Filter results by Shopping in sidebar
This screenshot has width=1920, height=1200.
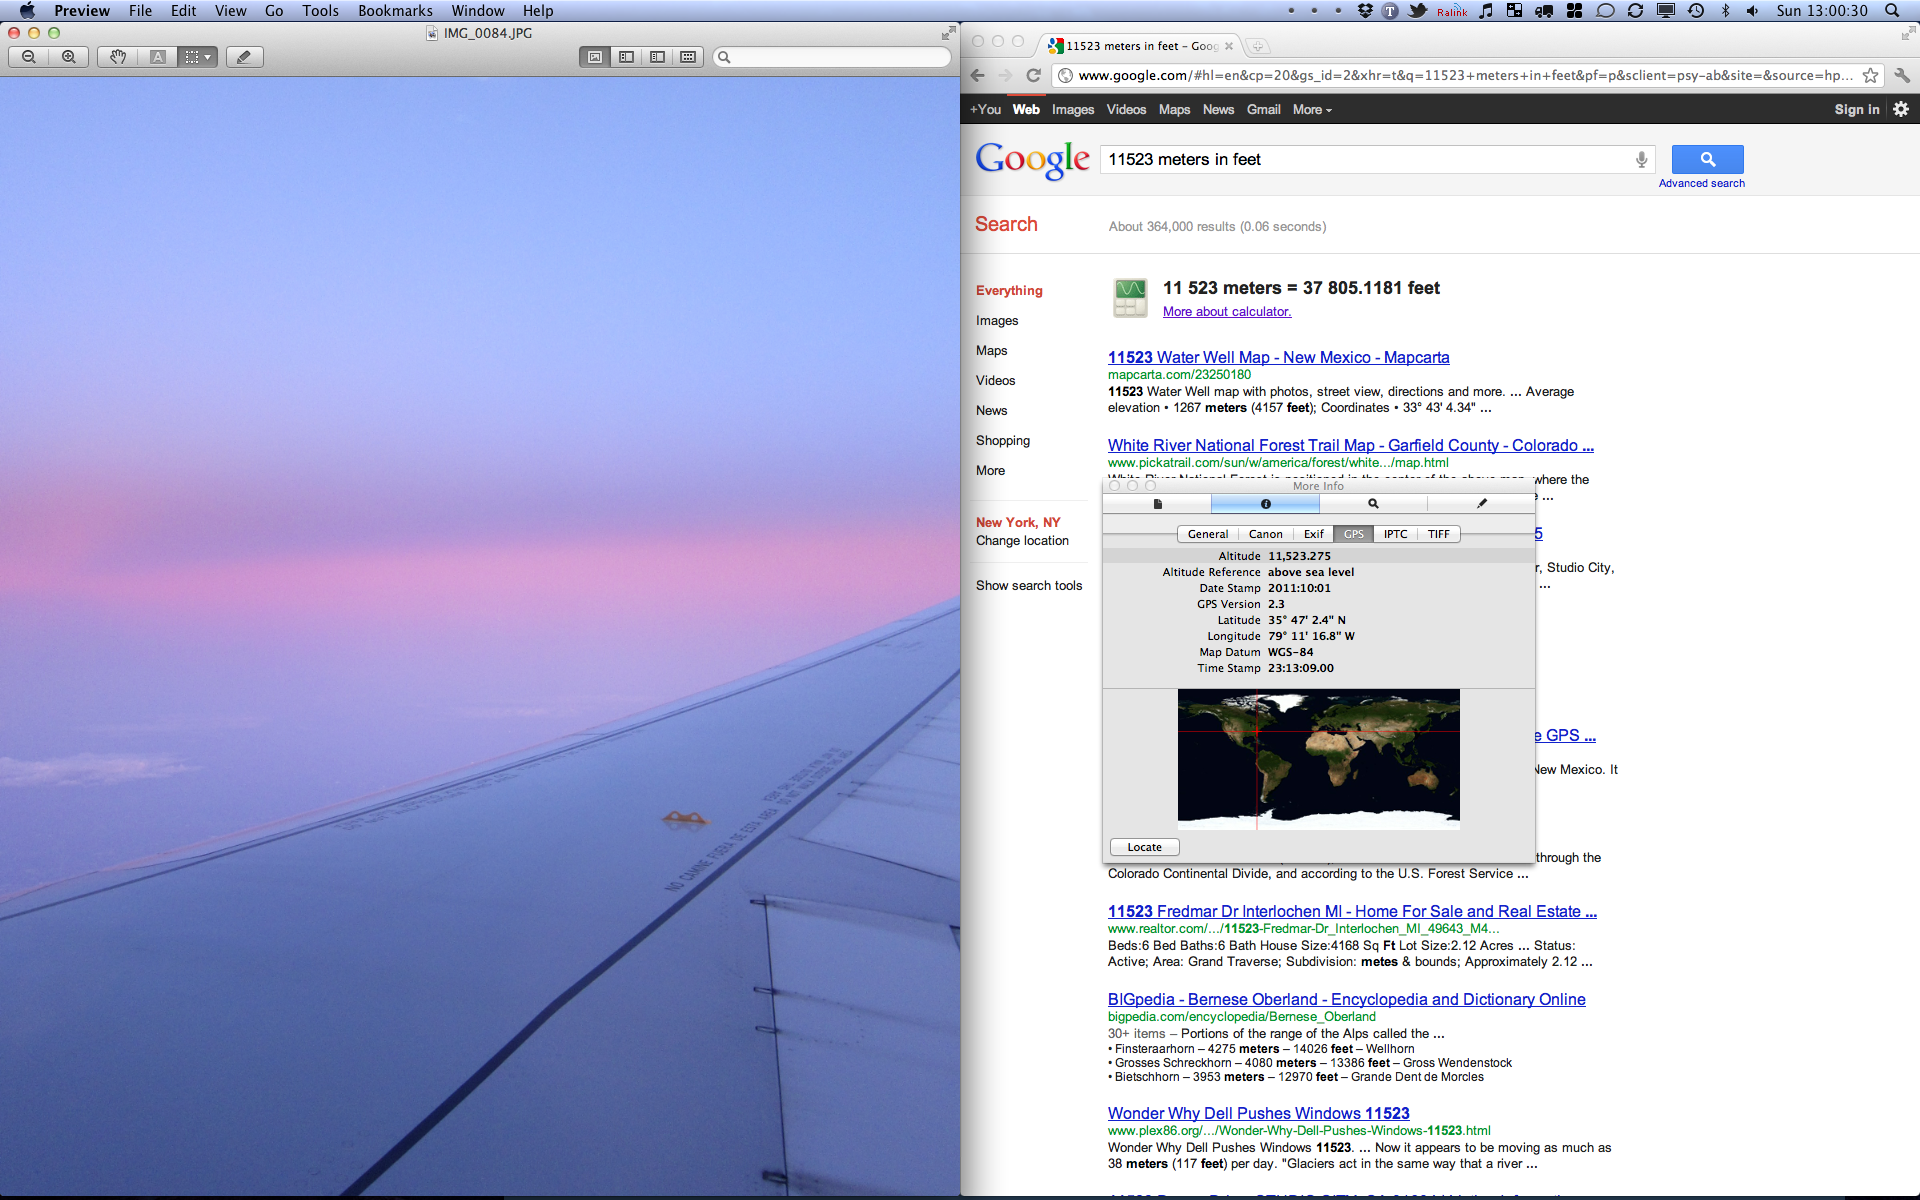pyautogui.click(x=1002, y=440)
